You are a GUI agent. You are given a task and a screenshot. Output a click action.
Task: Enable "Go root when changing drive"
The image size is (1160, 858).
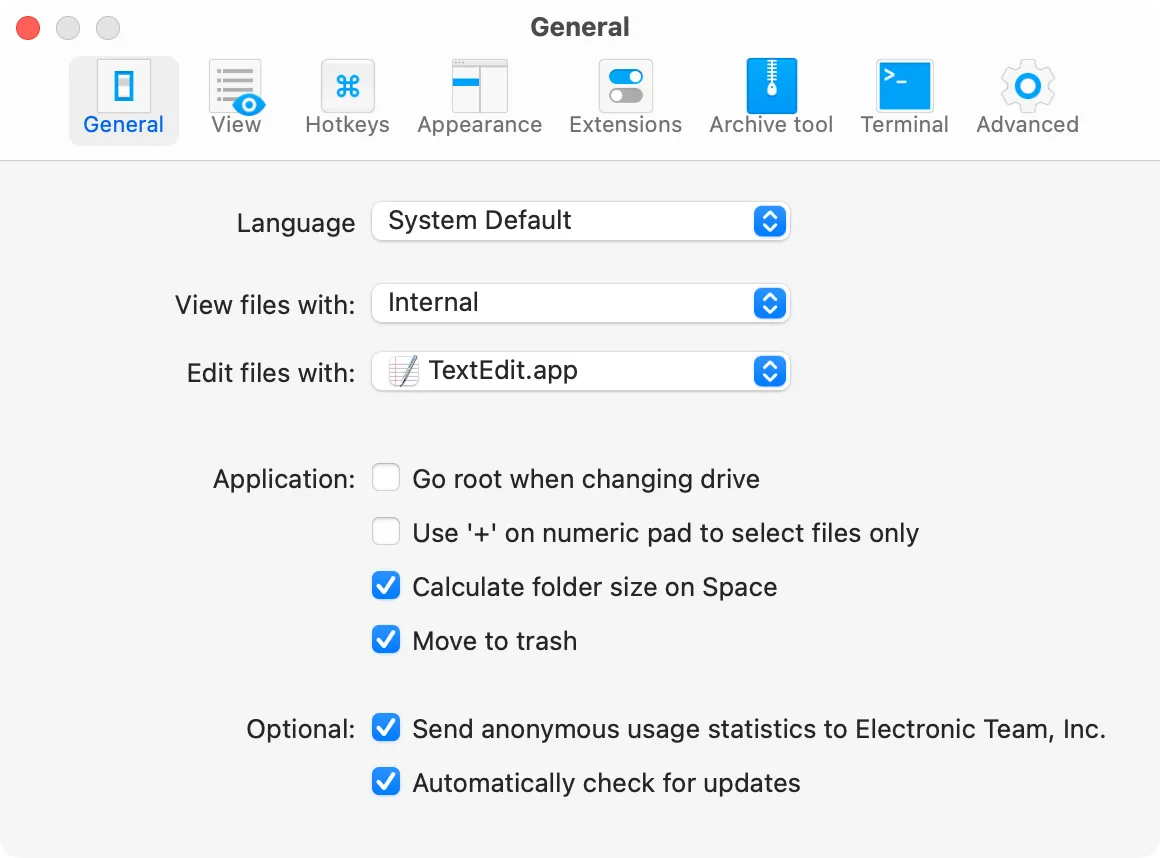tap(386, 477)
